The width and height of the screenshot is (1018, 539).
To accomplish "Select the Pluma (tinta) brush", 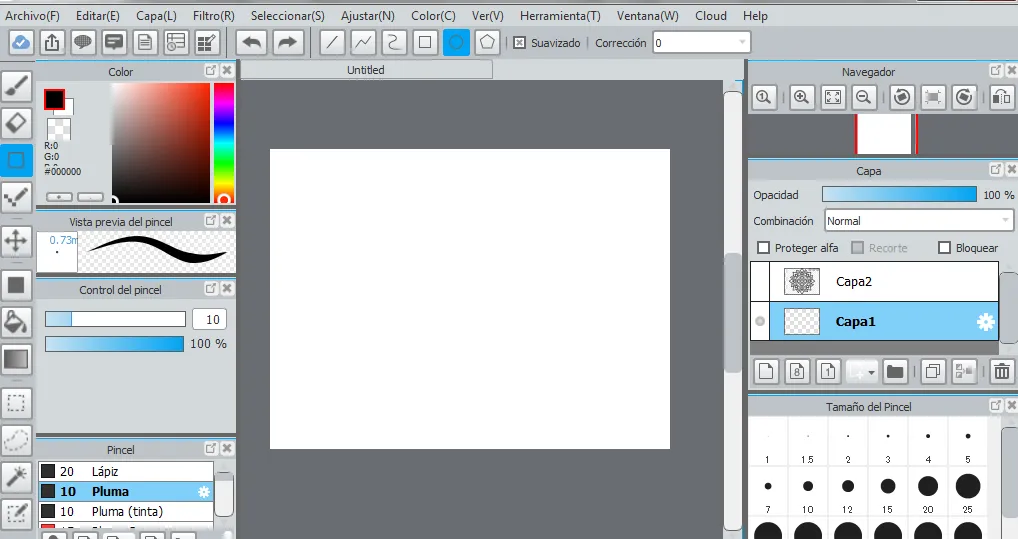I will (126, 512).
